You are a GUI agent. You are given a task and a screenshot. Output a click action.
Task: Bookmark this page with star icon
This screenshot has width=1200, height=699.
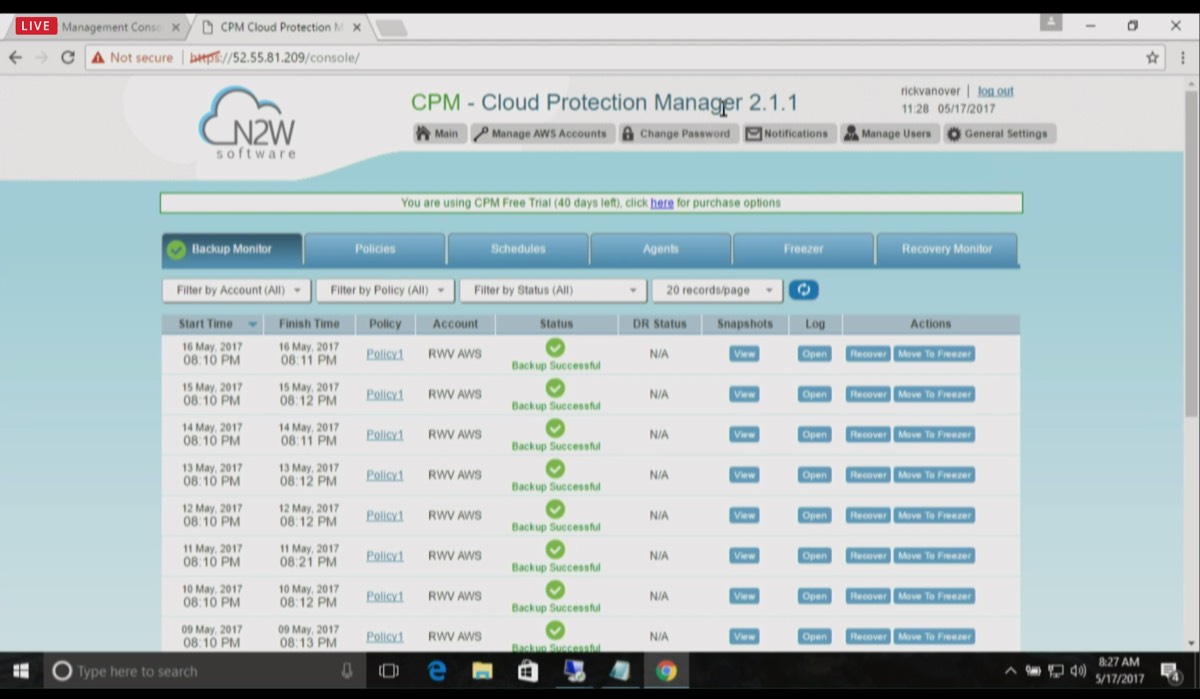[x=1152, y=58]
